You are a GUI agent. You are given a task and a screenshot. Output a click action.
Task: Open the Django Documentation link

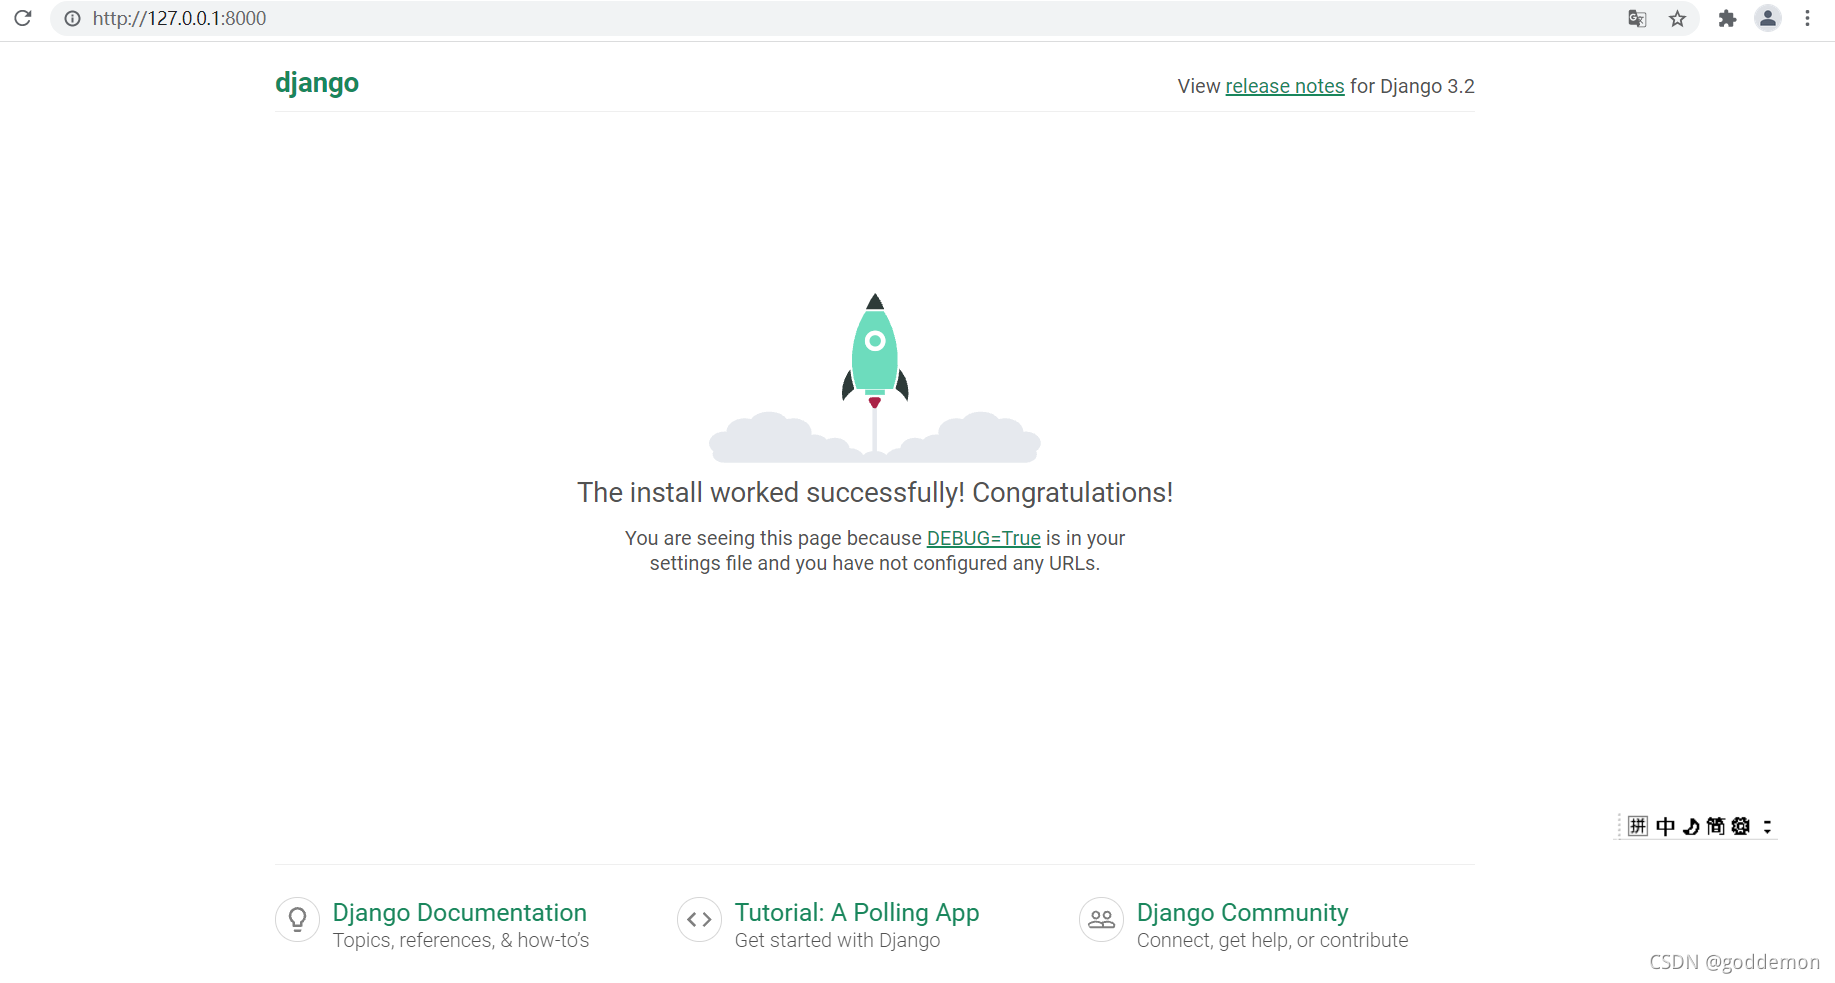coord(460,912)
